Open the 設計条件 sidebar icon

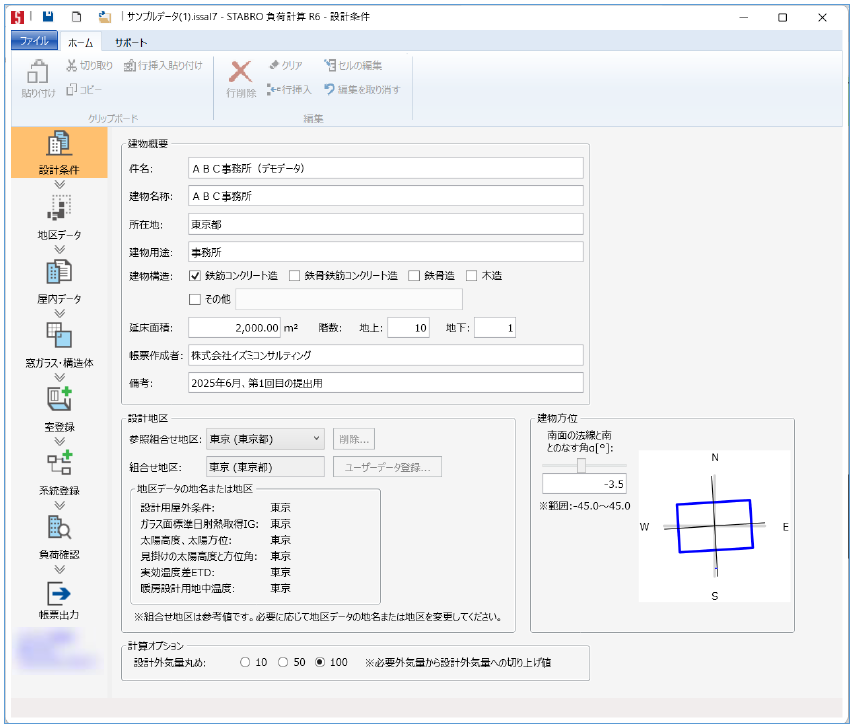pos(59,151)
